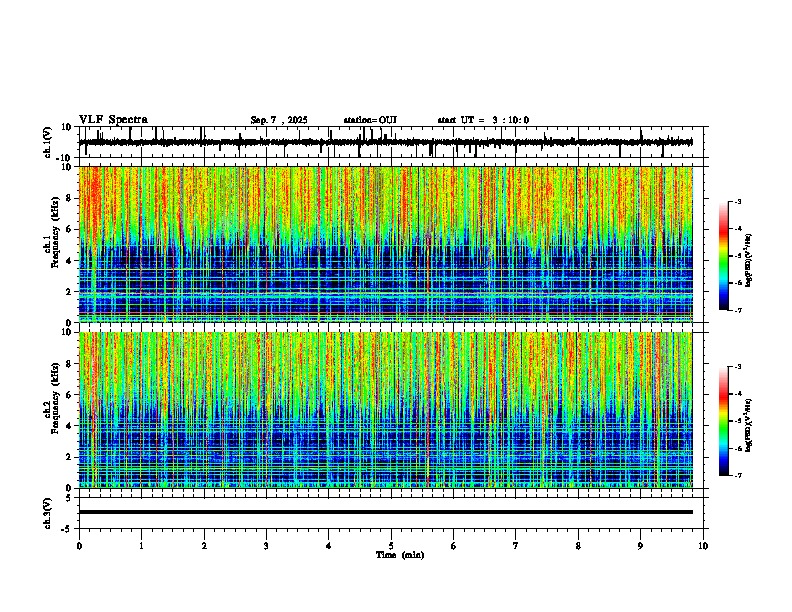Viewport: 792px width, 612px height.
Task: Click the "-7" label on ch.2 colorbar
Action: 738,476
